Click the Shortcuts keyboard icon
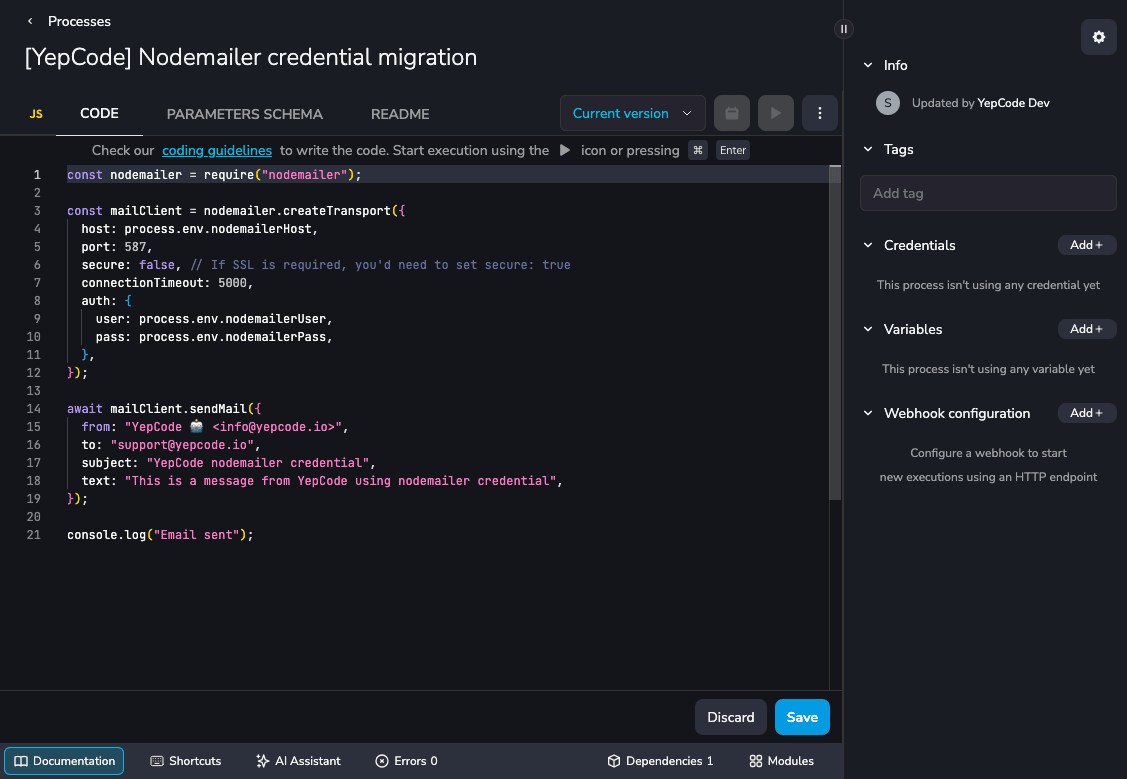The width and height of the screenshot is (1127, 779). coord(157,761)
